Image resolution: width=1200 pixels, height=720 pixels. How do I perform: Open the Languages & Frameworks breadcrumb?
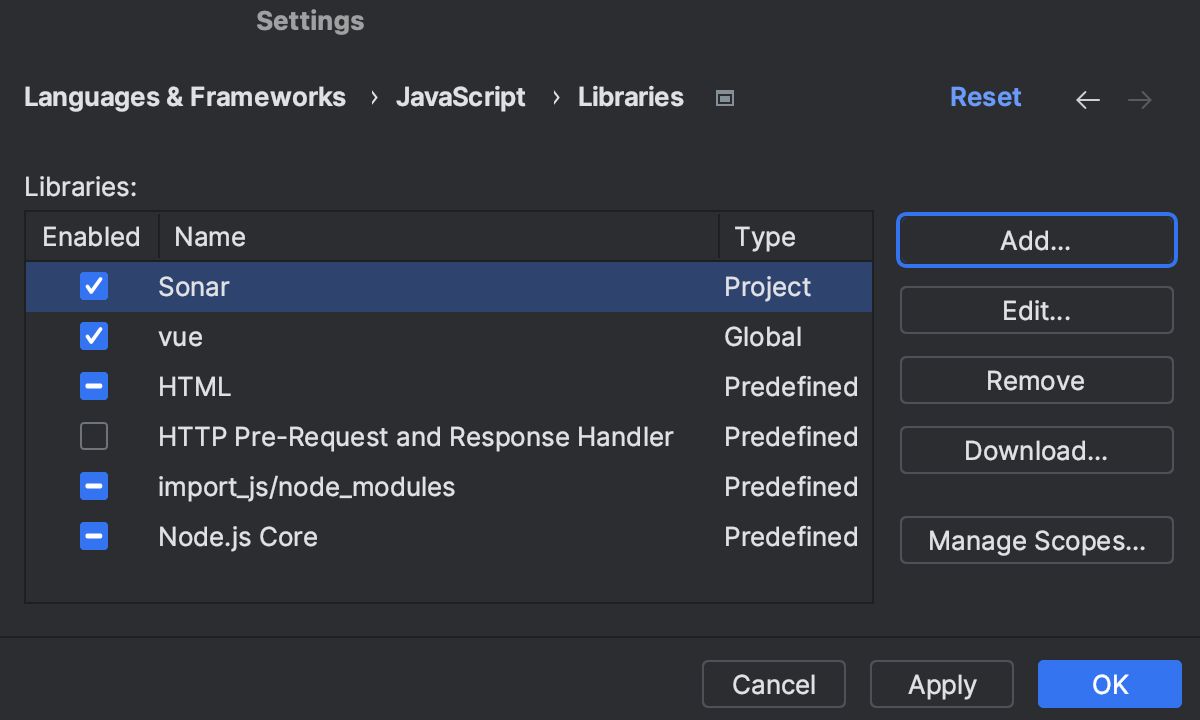click(185, 97)
